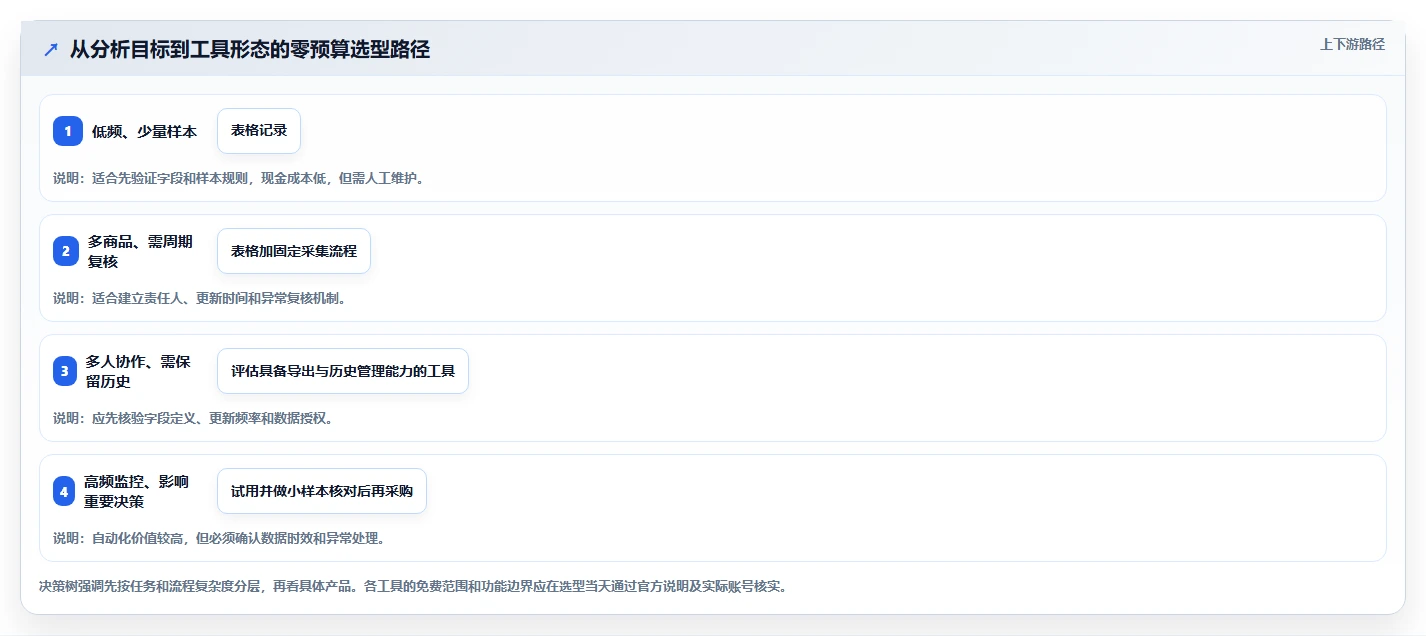Click the 评估具备导出与历史管理能力的工具 chip
The height and width of the screenshot is (636, 1426).
click(343, 371)
